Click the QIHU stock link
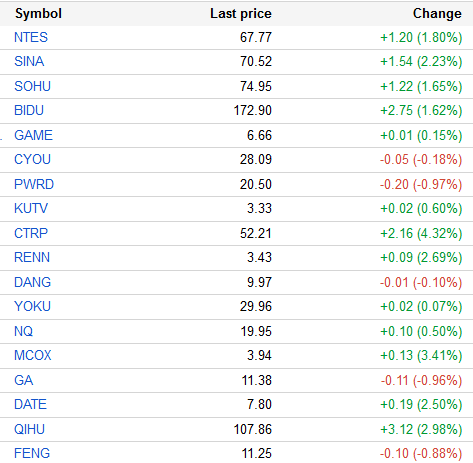This screenshot has height=463, width=473. point(29,429)
